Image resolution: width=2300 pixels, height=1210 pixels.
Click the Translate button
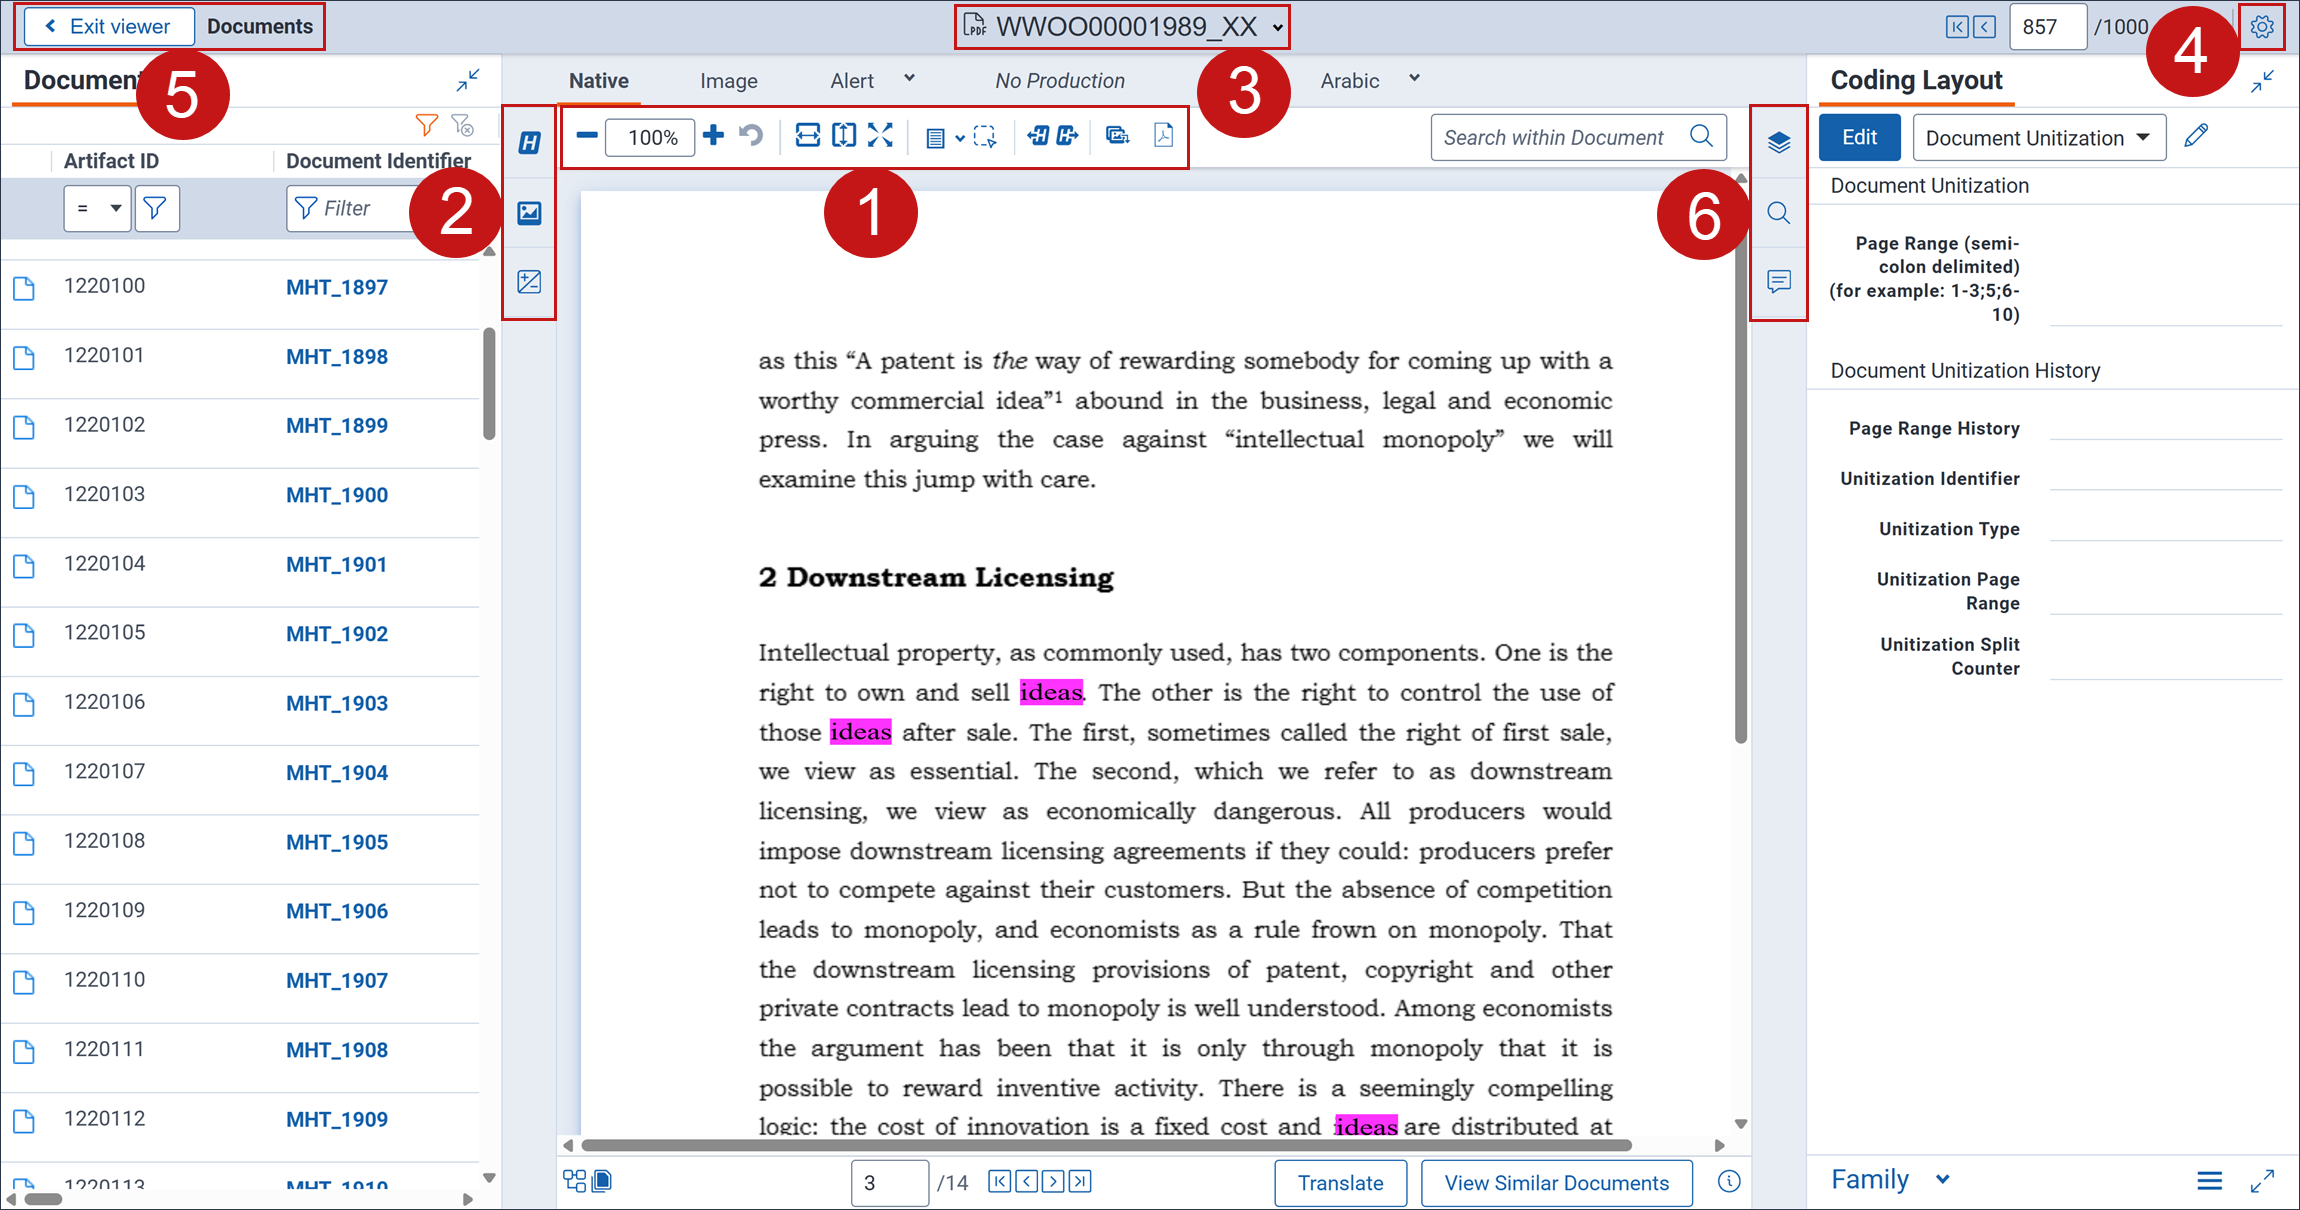coord(1340,1183)
